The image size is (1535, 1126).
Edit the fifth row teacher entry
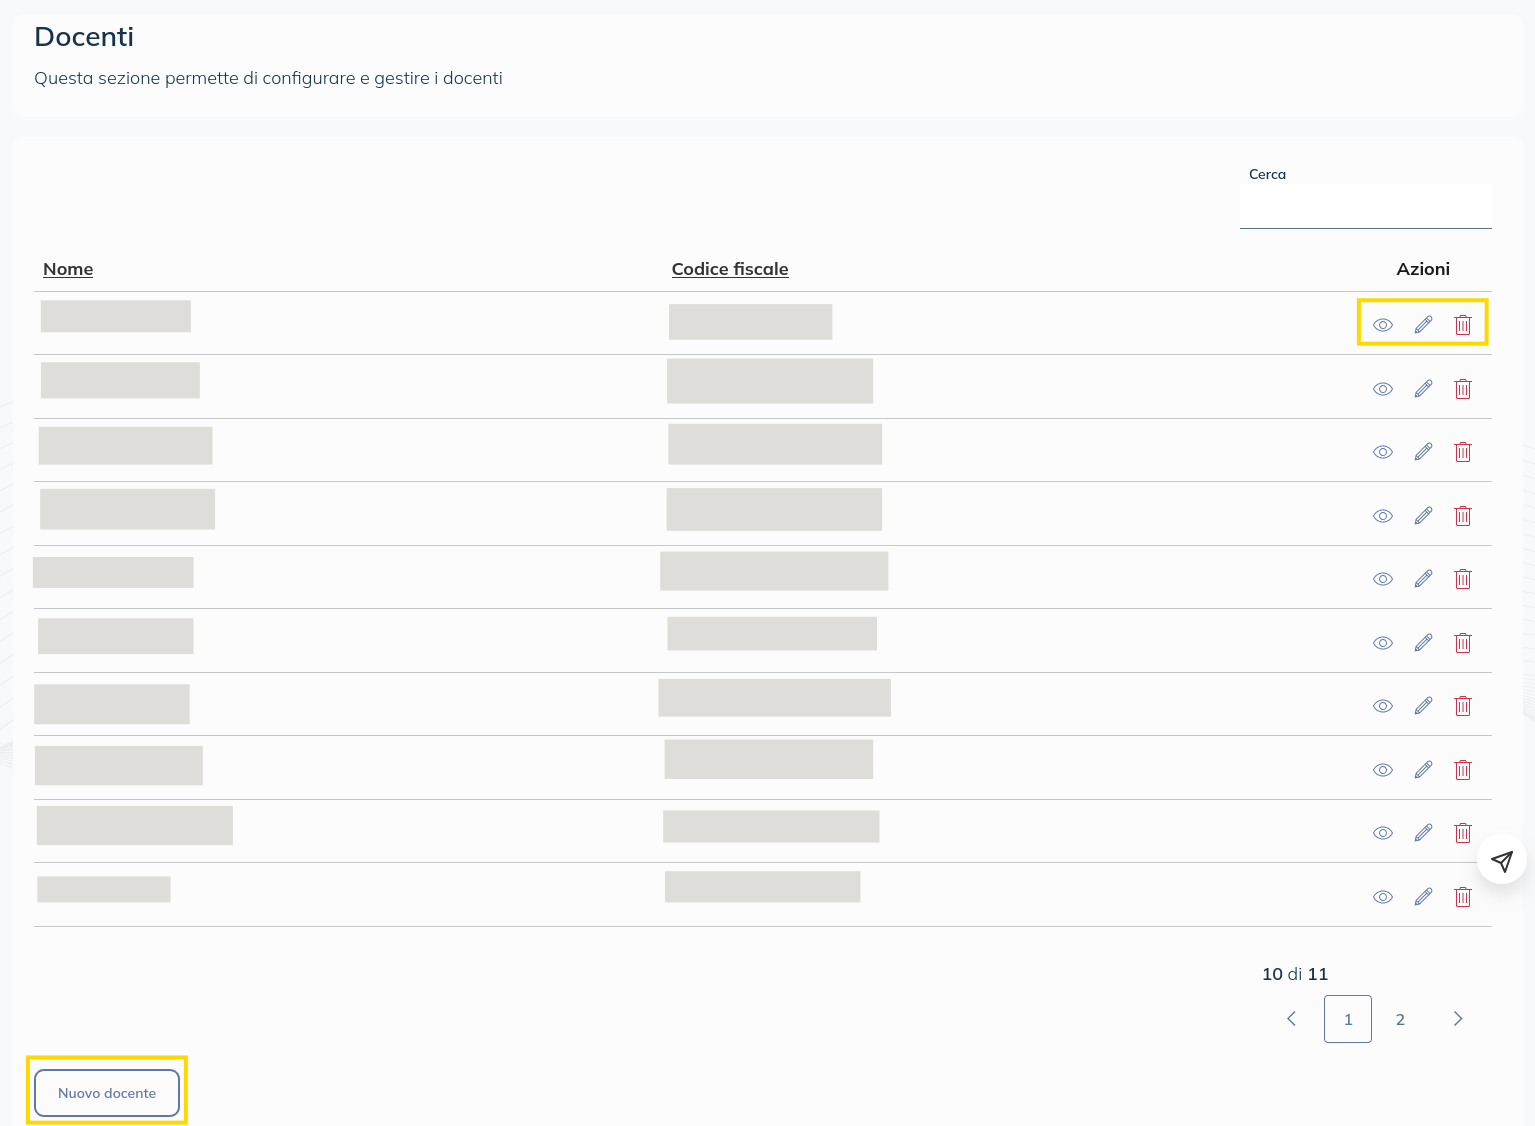pos(1423,579)
